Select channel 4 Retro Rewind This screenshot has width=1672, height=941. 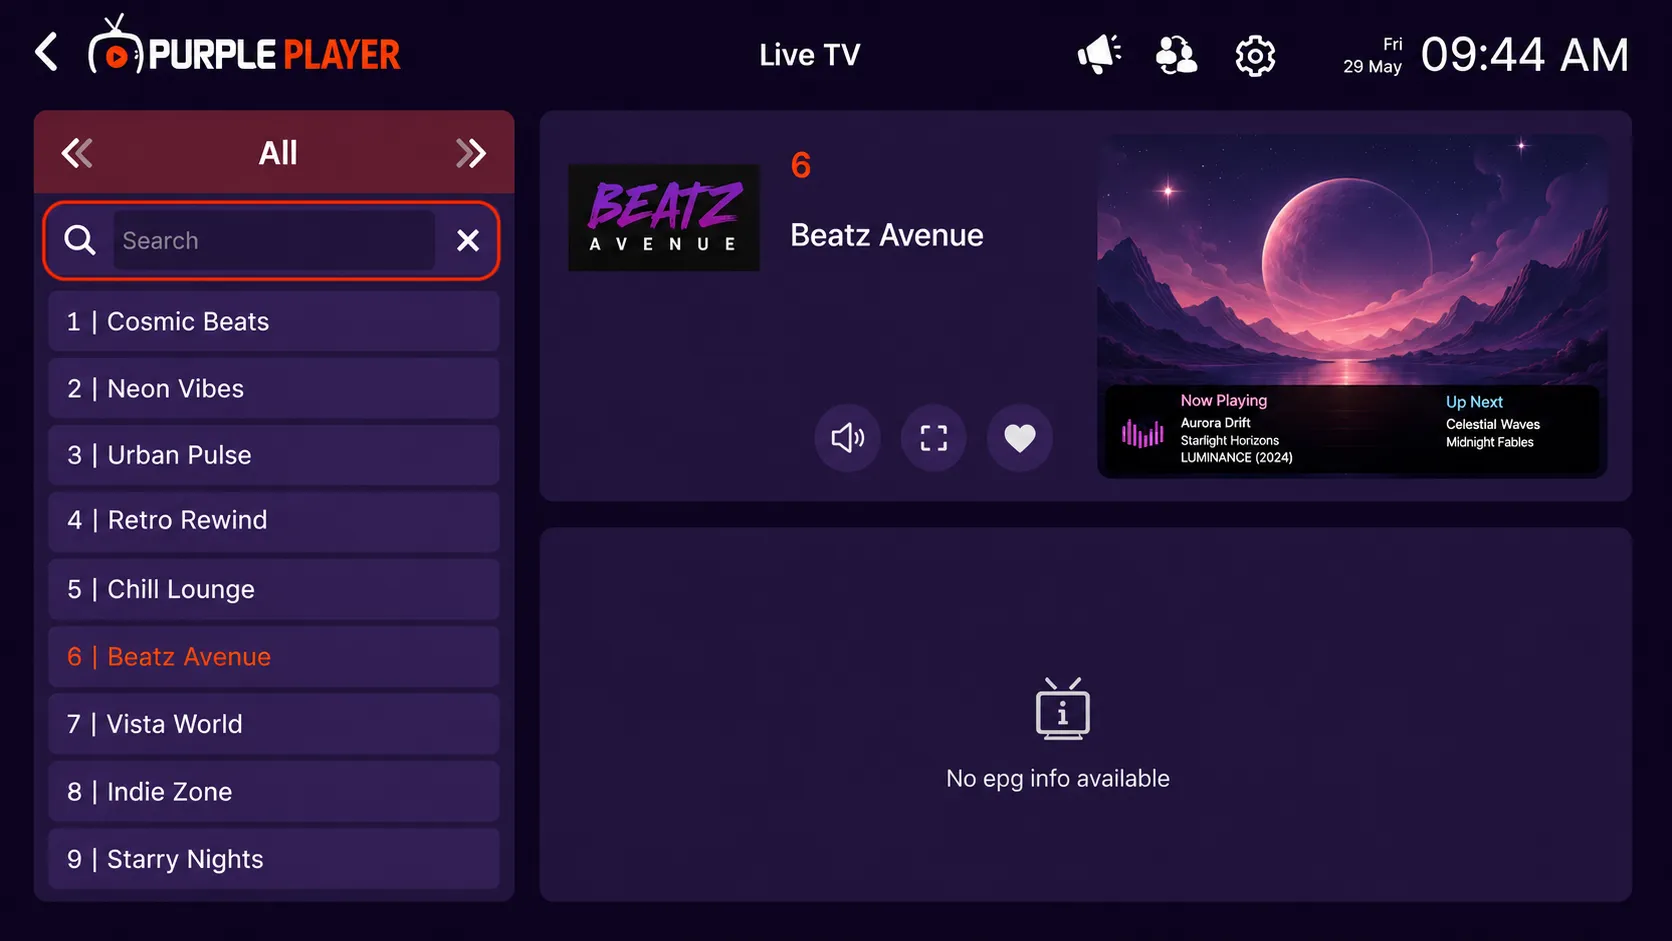(x=274, y=521)
